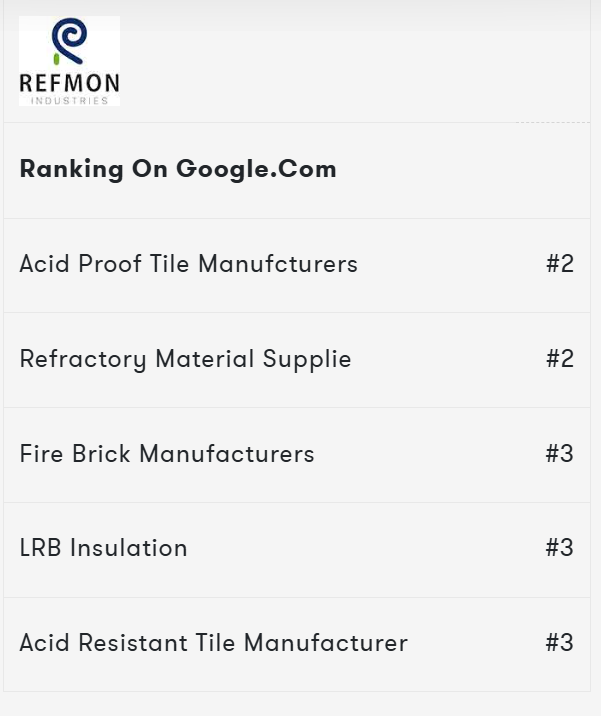Click the word Insulation in LRB row
This screenshot has height=716, width=601.
[128, 548]
